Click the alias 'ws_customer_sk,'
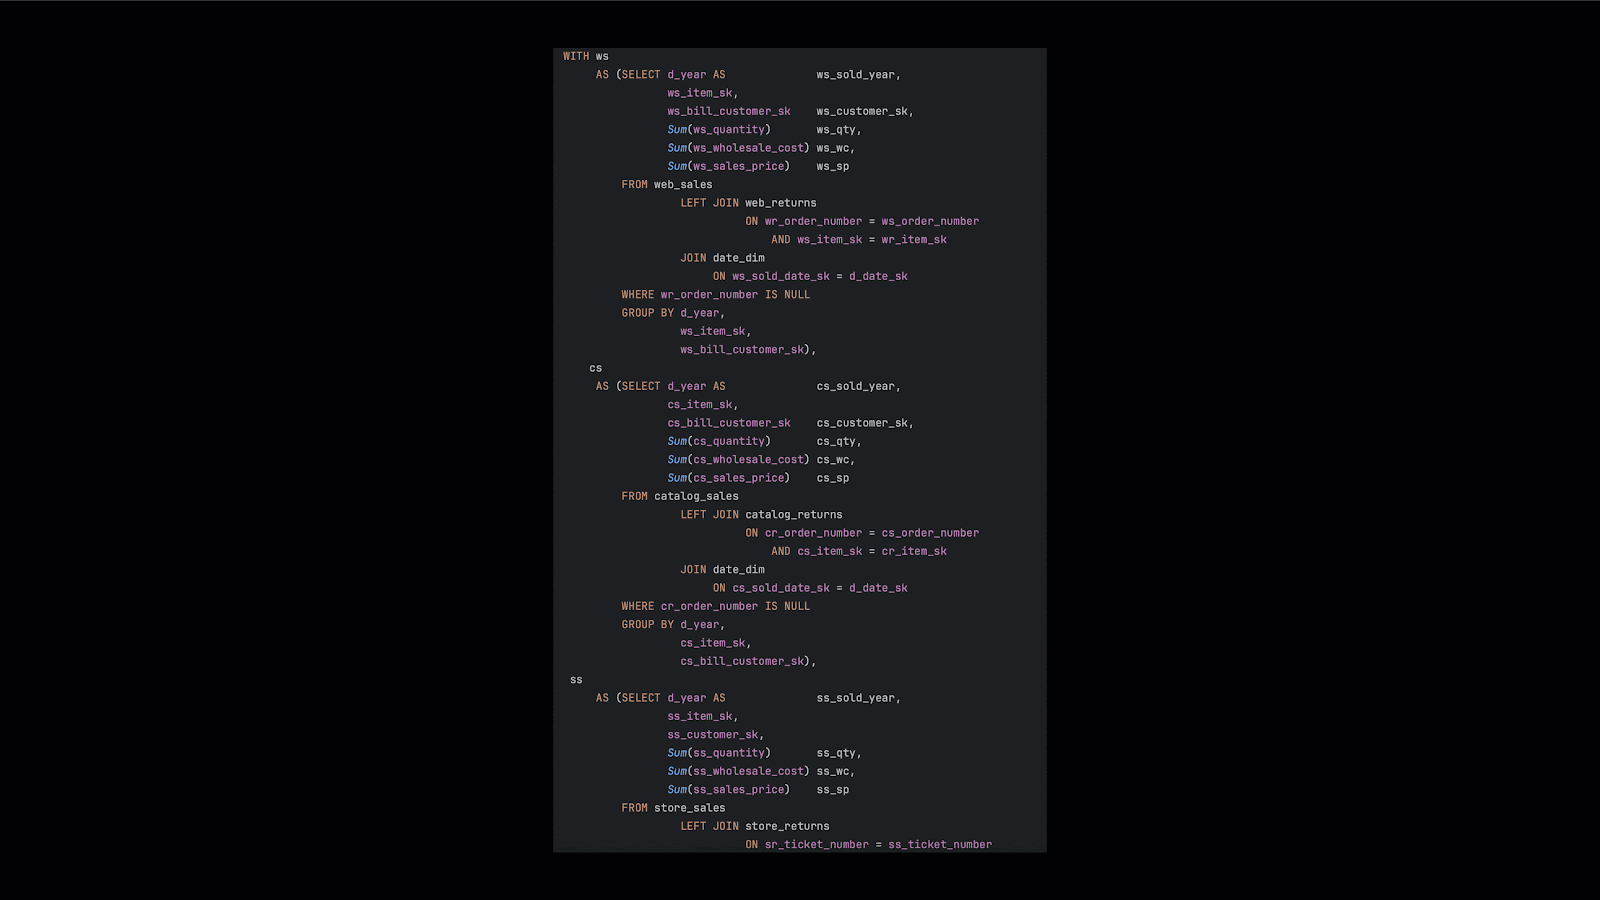Image resolution: width=1600 pixels, height=900 pixels. (865, 111)
